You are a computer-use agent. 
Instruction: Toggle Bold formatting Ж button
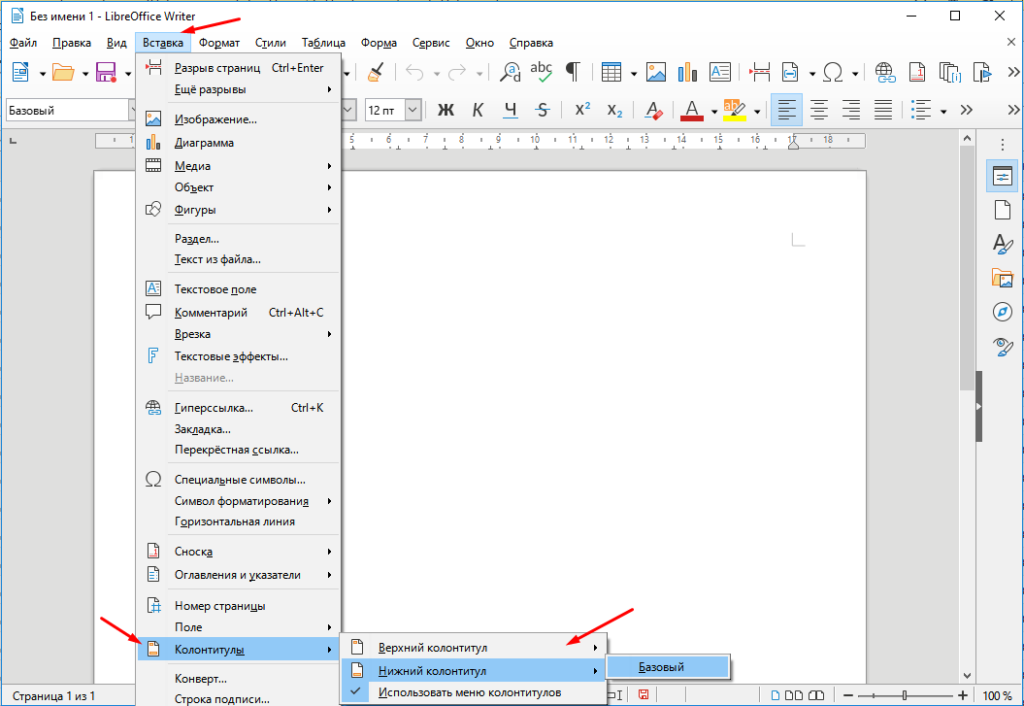(x=445, y=110)
